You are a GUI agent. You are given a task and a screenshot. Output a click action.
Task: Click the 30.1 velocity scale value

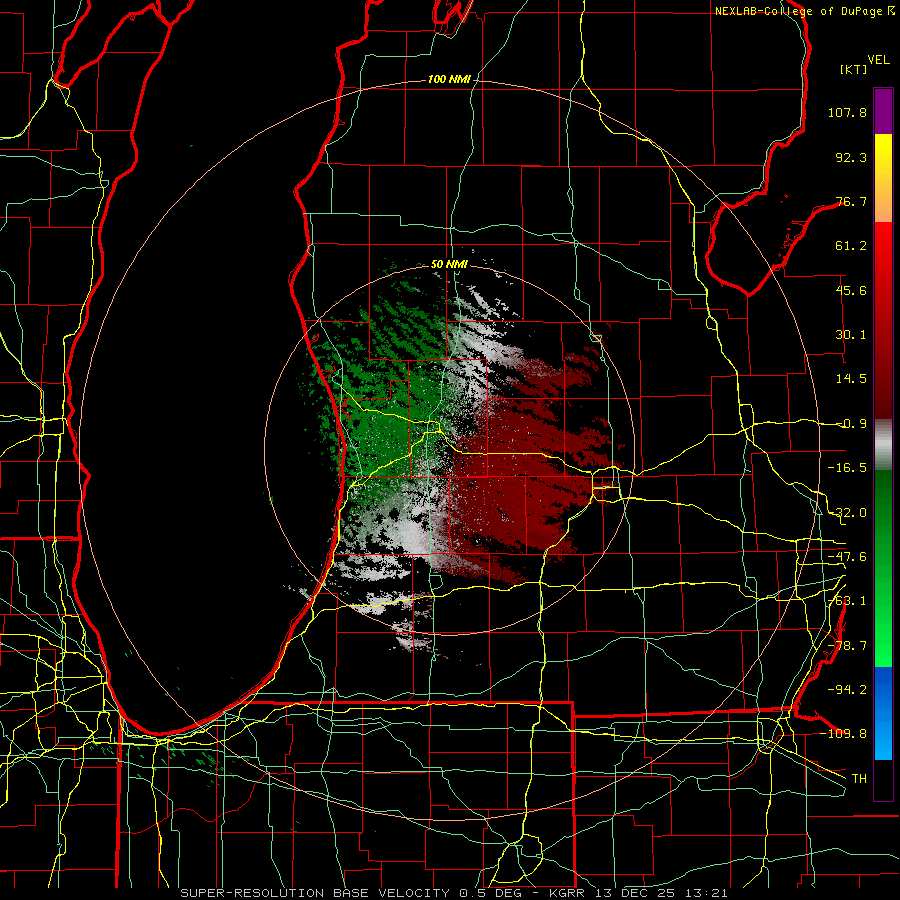point(851,335)
